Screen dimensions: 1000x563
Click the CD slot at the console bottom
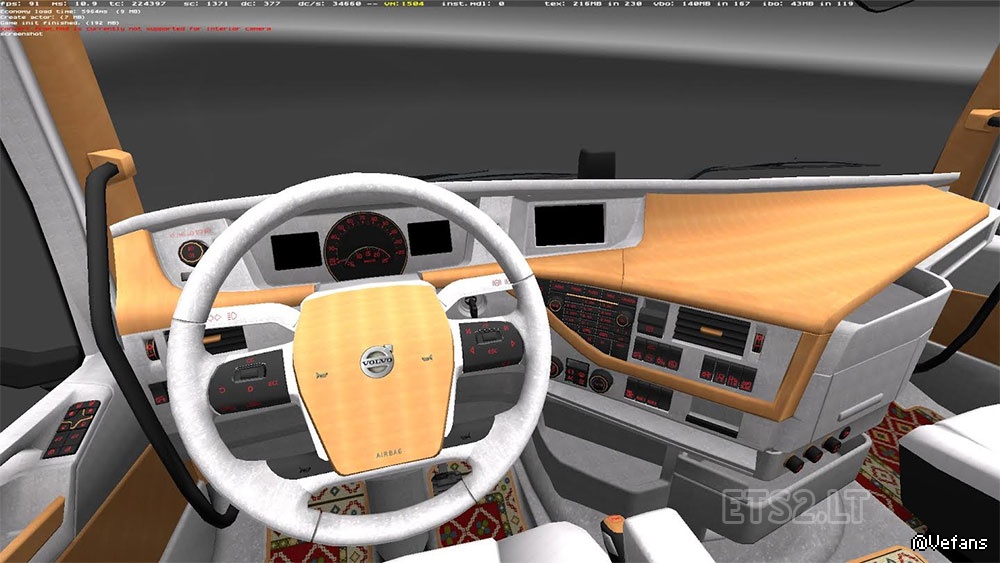click(x=712, y=425)
